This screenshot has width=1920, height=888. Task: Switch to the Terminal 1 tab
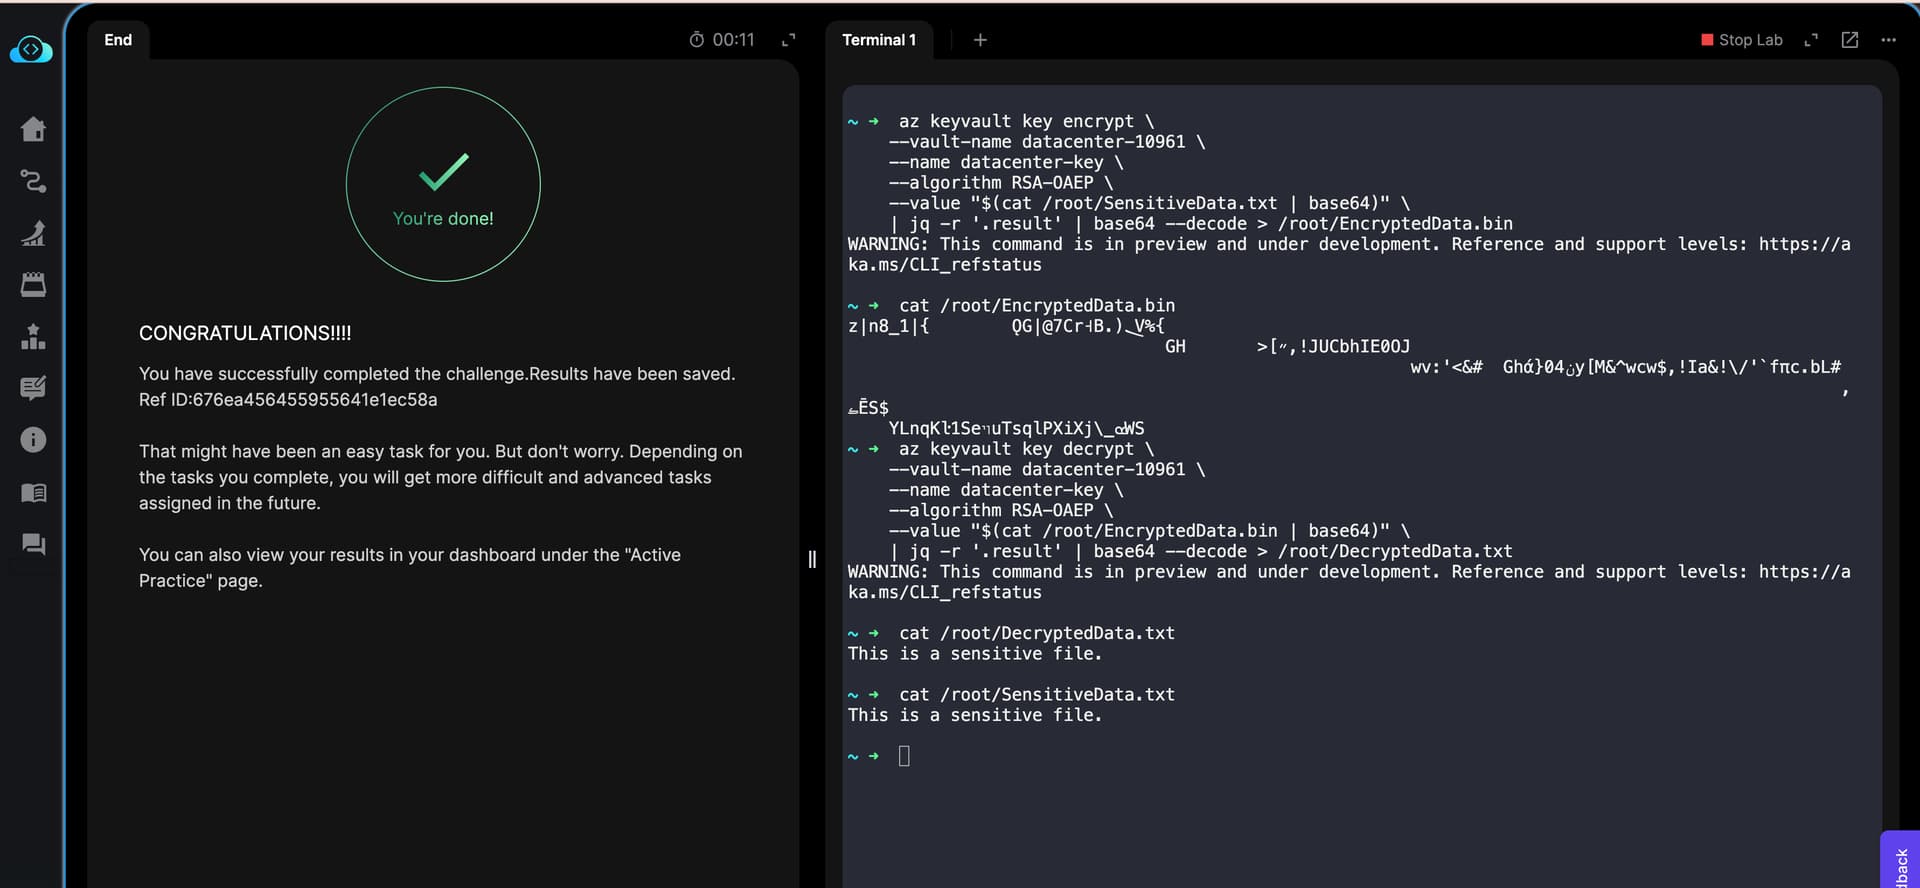pyautogui.click(x=878, y=40)
